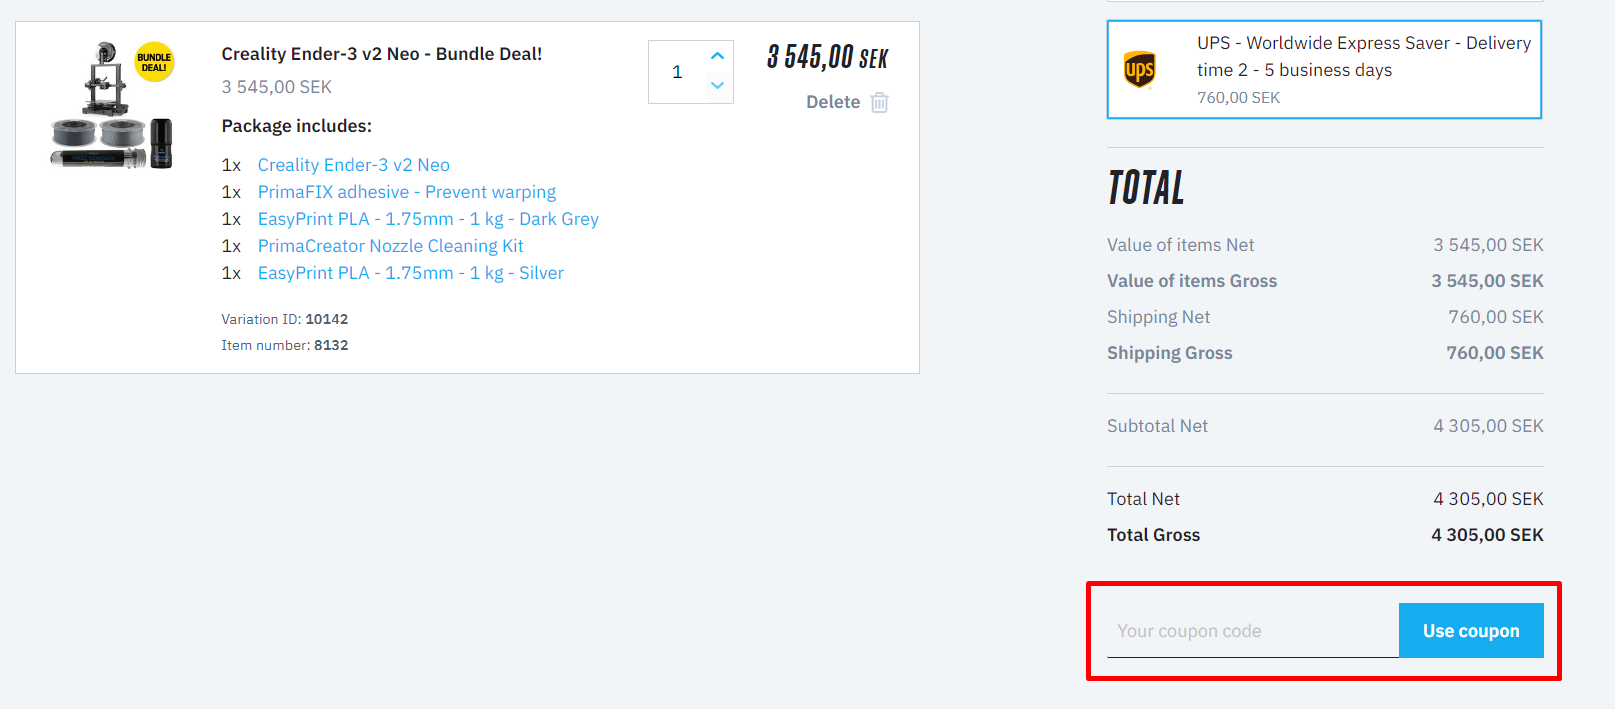Screen dimensions: 1615x709
Task: Open EasyPrint PLA Dark Grey link
Action: point(428,219)
